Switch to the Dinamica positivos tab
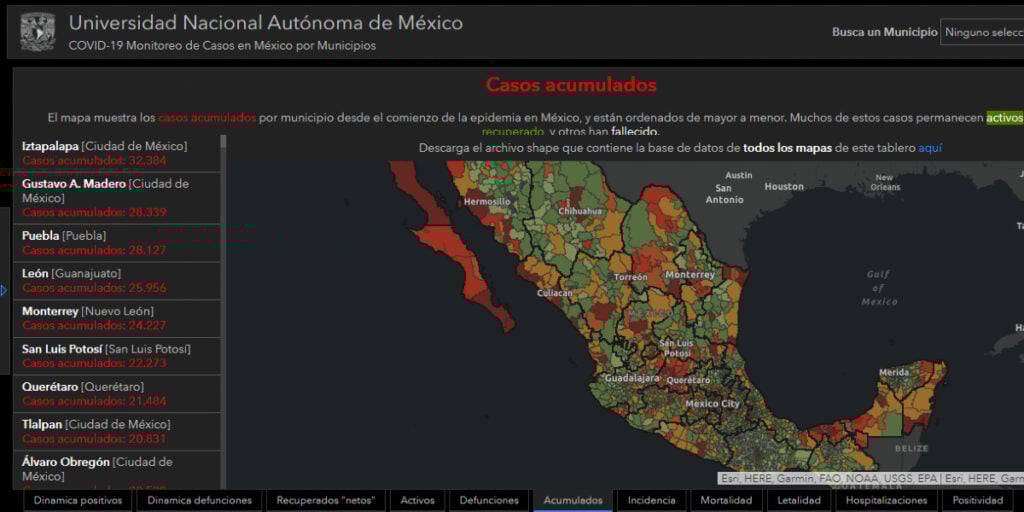1024x512 pixels. 78,500
